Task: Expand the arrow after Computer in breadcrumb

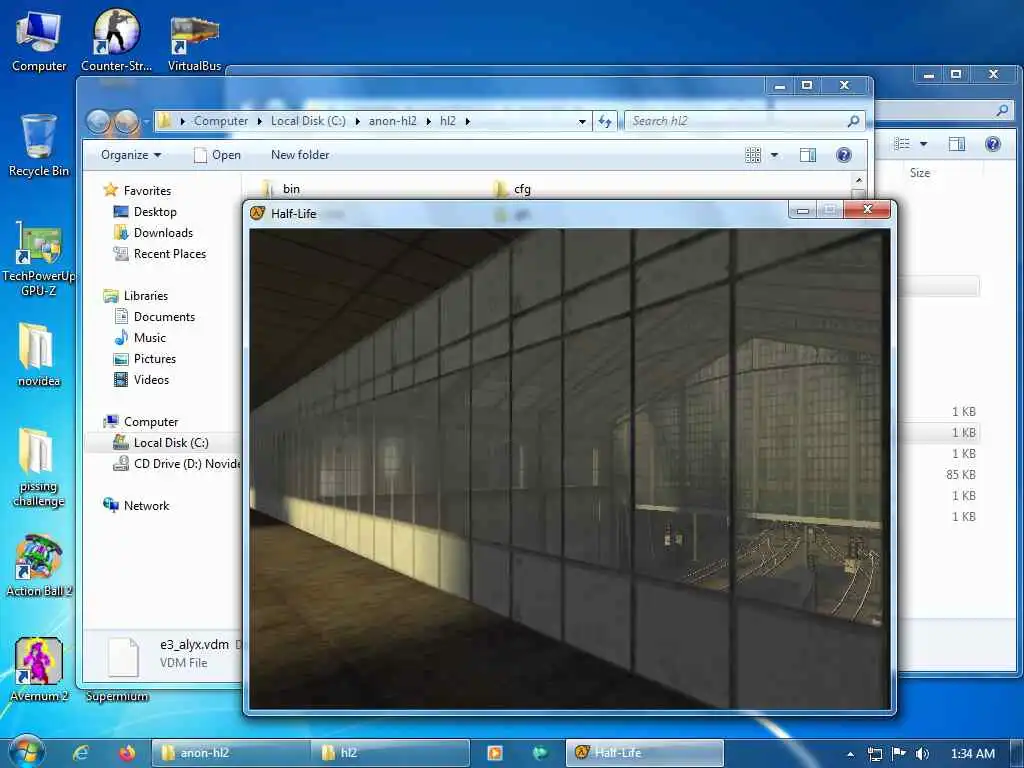Action: point(259,121)
